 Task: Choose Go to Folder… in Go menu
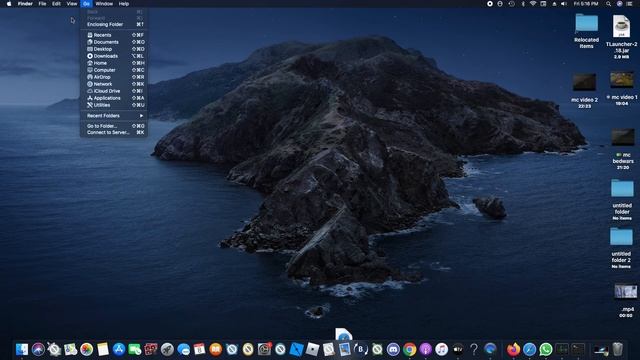click(114, 126)
